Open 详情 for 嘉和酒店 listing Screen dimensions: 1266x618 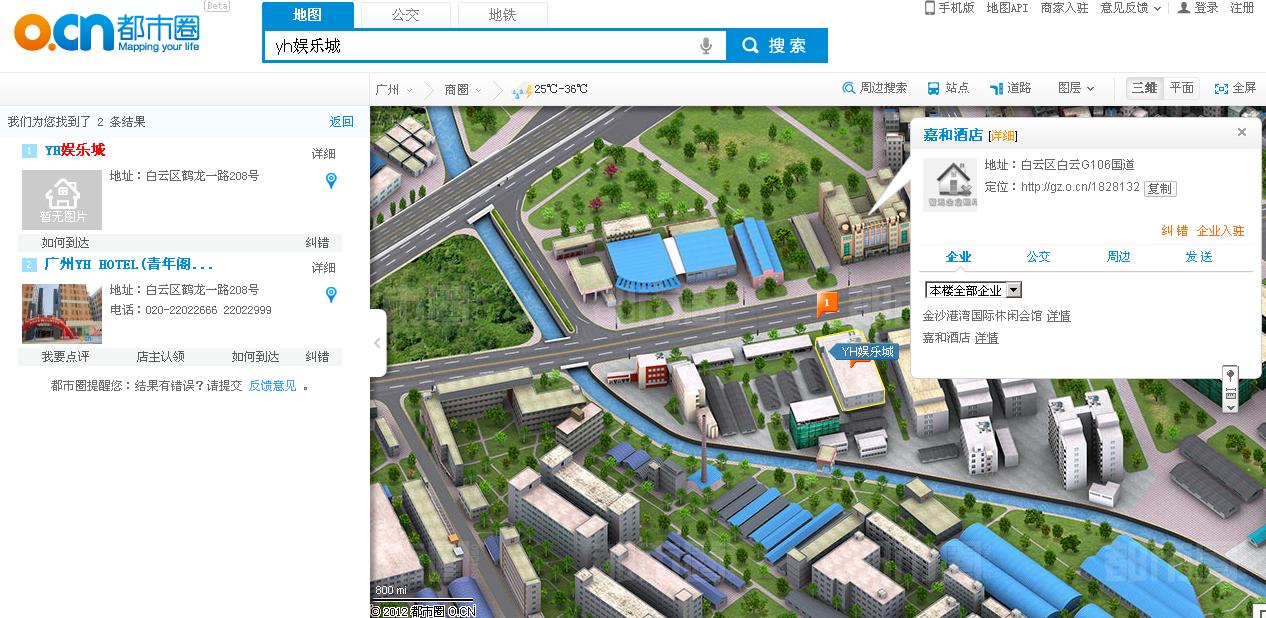[986, 338]
